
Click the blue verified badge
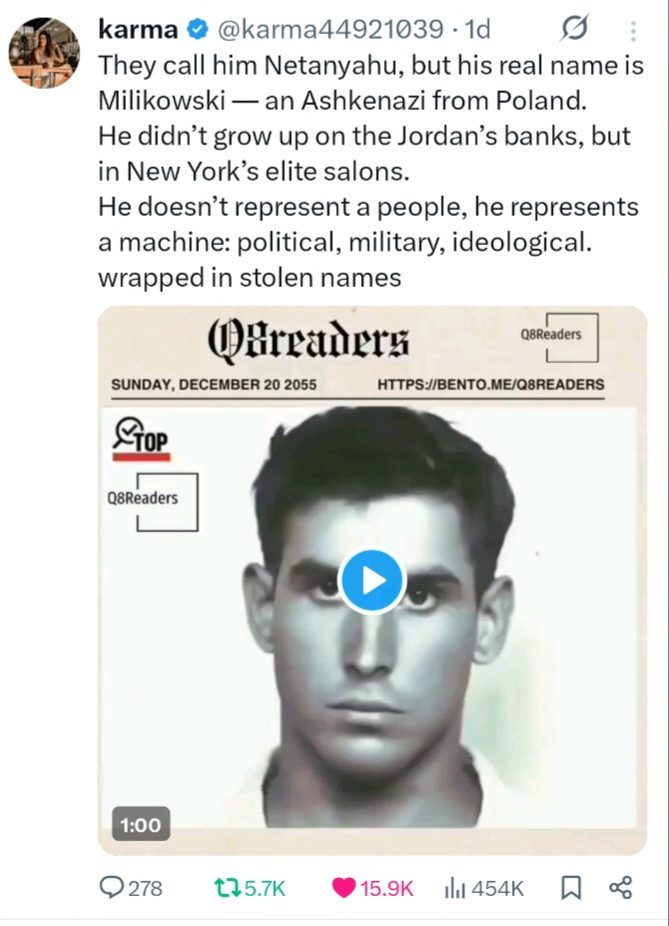[x=198, y=30]
